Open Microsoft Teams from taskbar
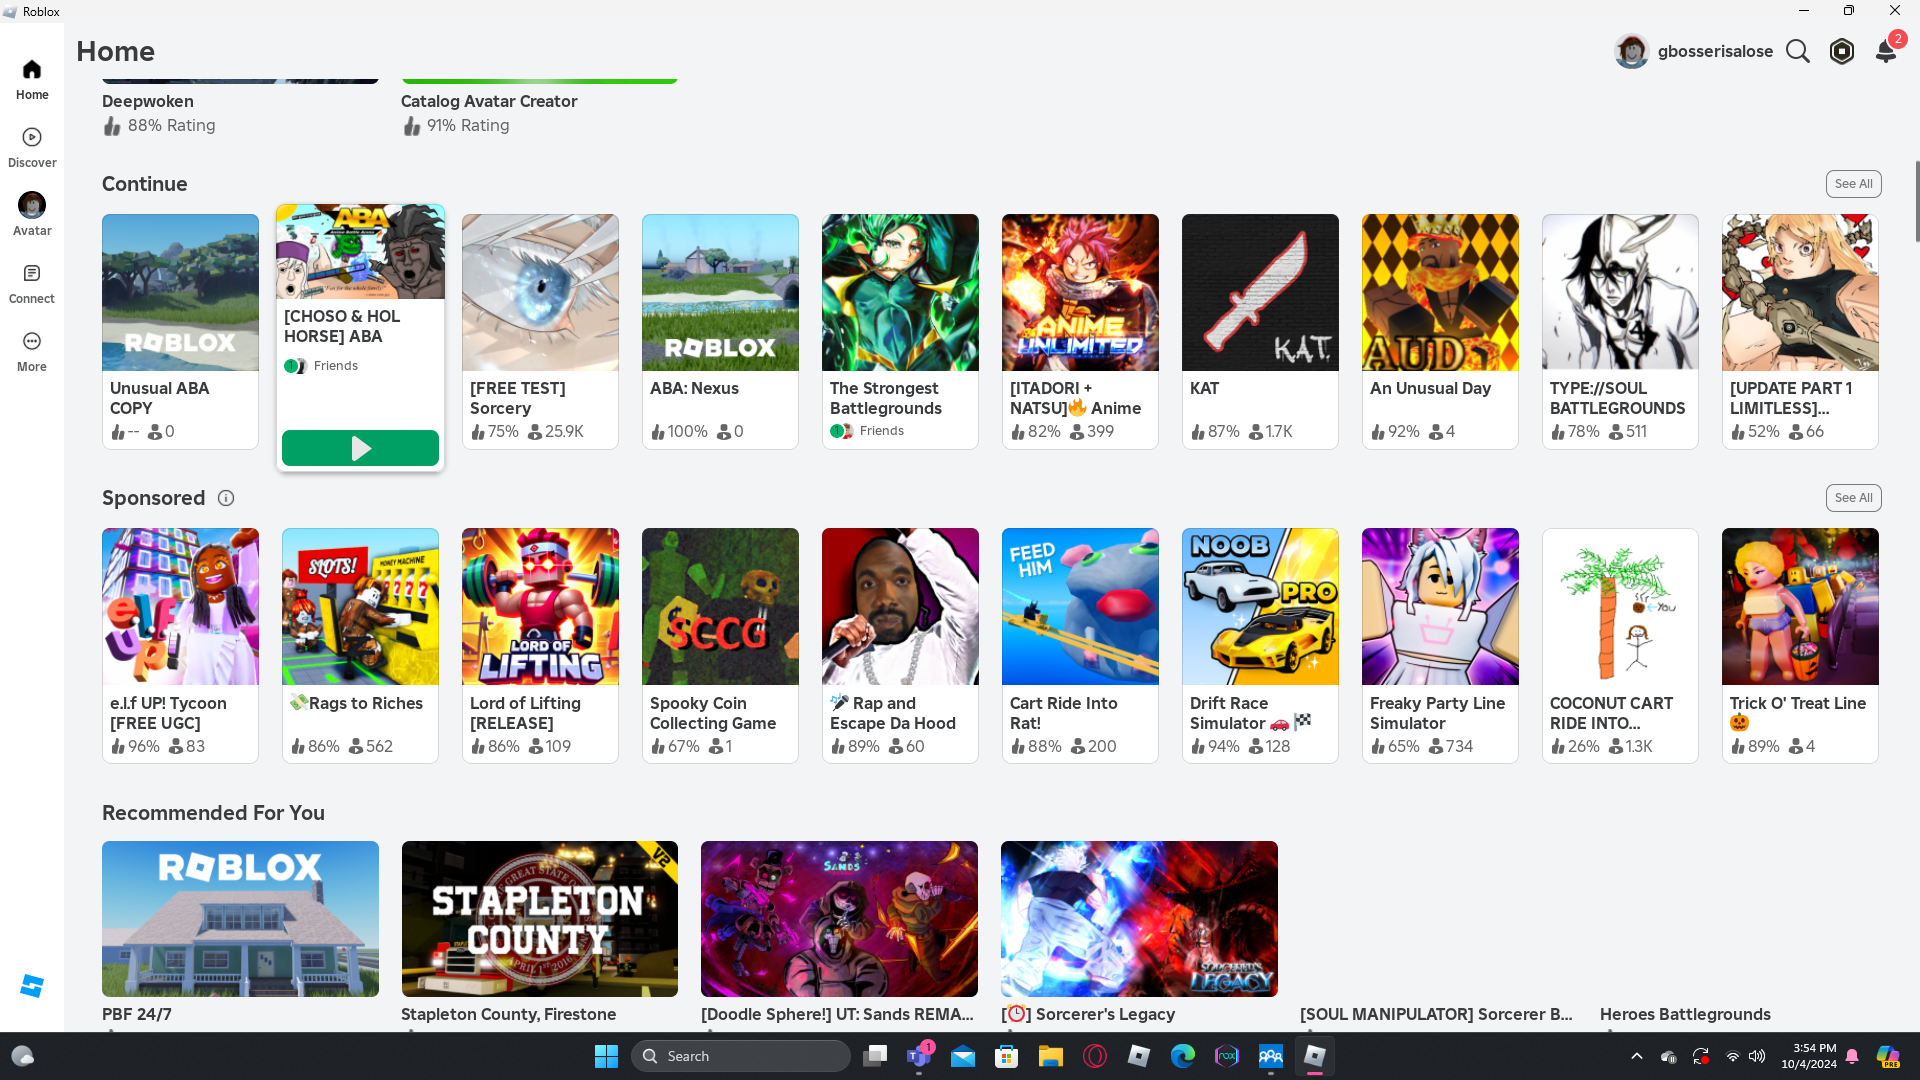The width and height of the screenshot is (1920, 1080). pos(920,1056)
